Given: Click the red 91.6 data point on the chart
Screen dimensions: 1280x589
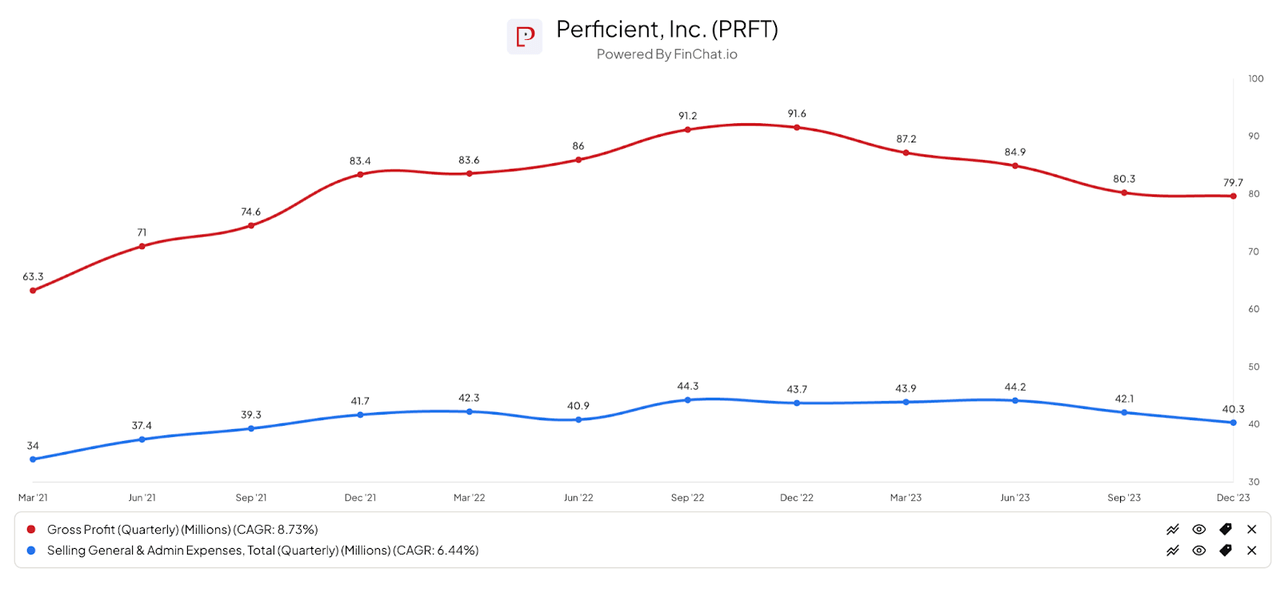Looking at the screenshot, I should pos(797,128).
